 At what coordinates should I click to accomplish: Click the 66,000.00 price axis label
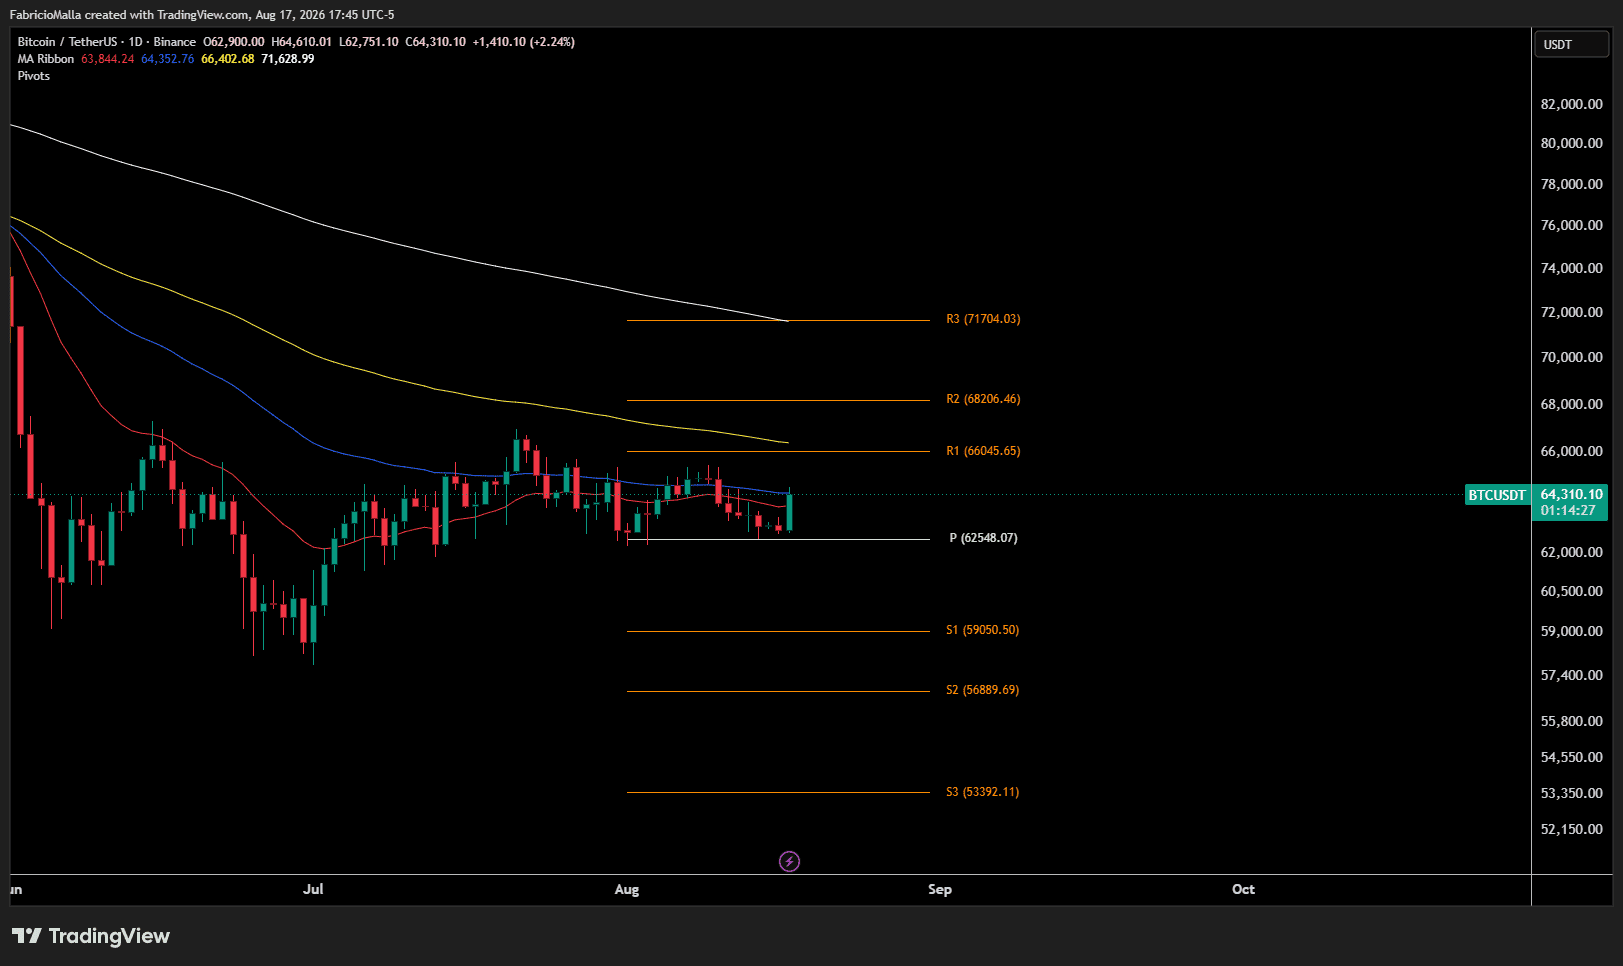[x=1571, y=451]
